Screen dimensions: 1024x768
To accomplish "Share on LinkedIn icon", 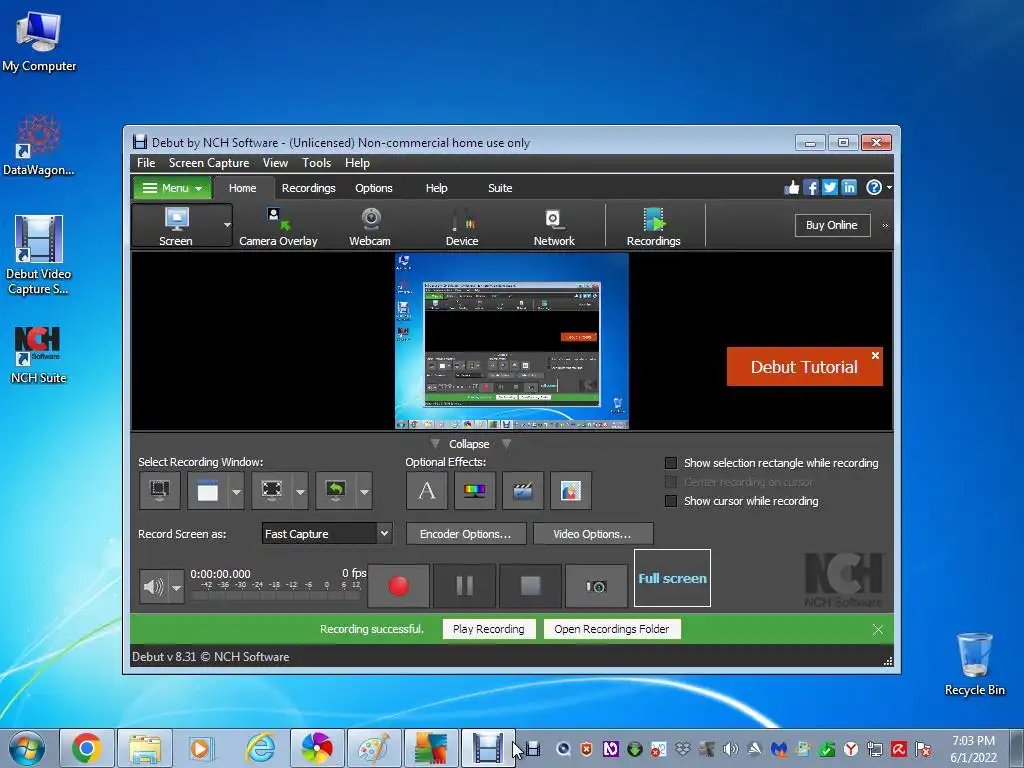I will tap(848, 188).
